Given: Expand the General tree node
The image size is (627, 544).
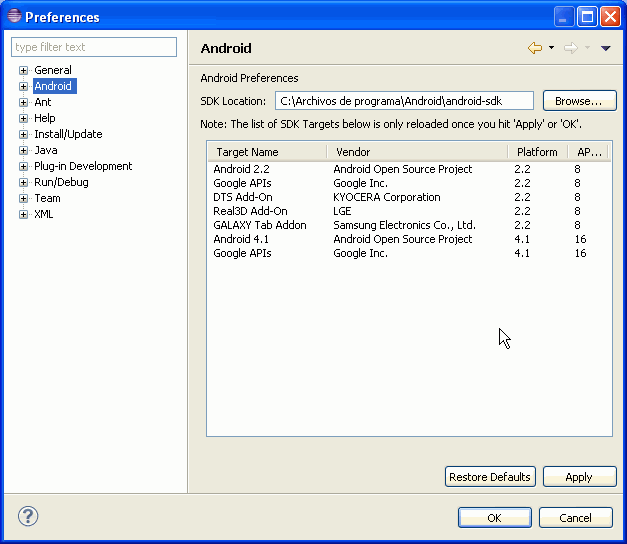Looking at the screenshot, I should coord(23,70).
